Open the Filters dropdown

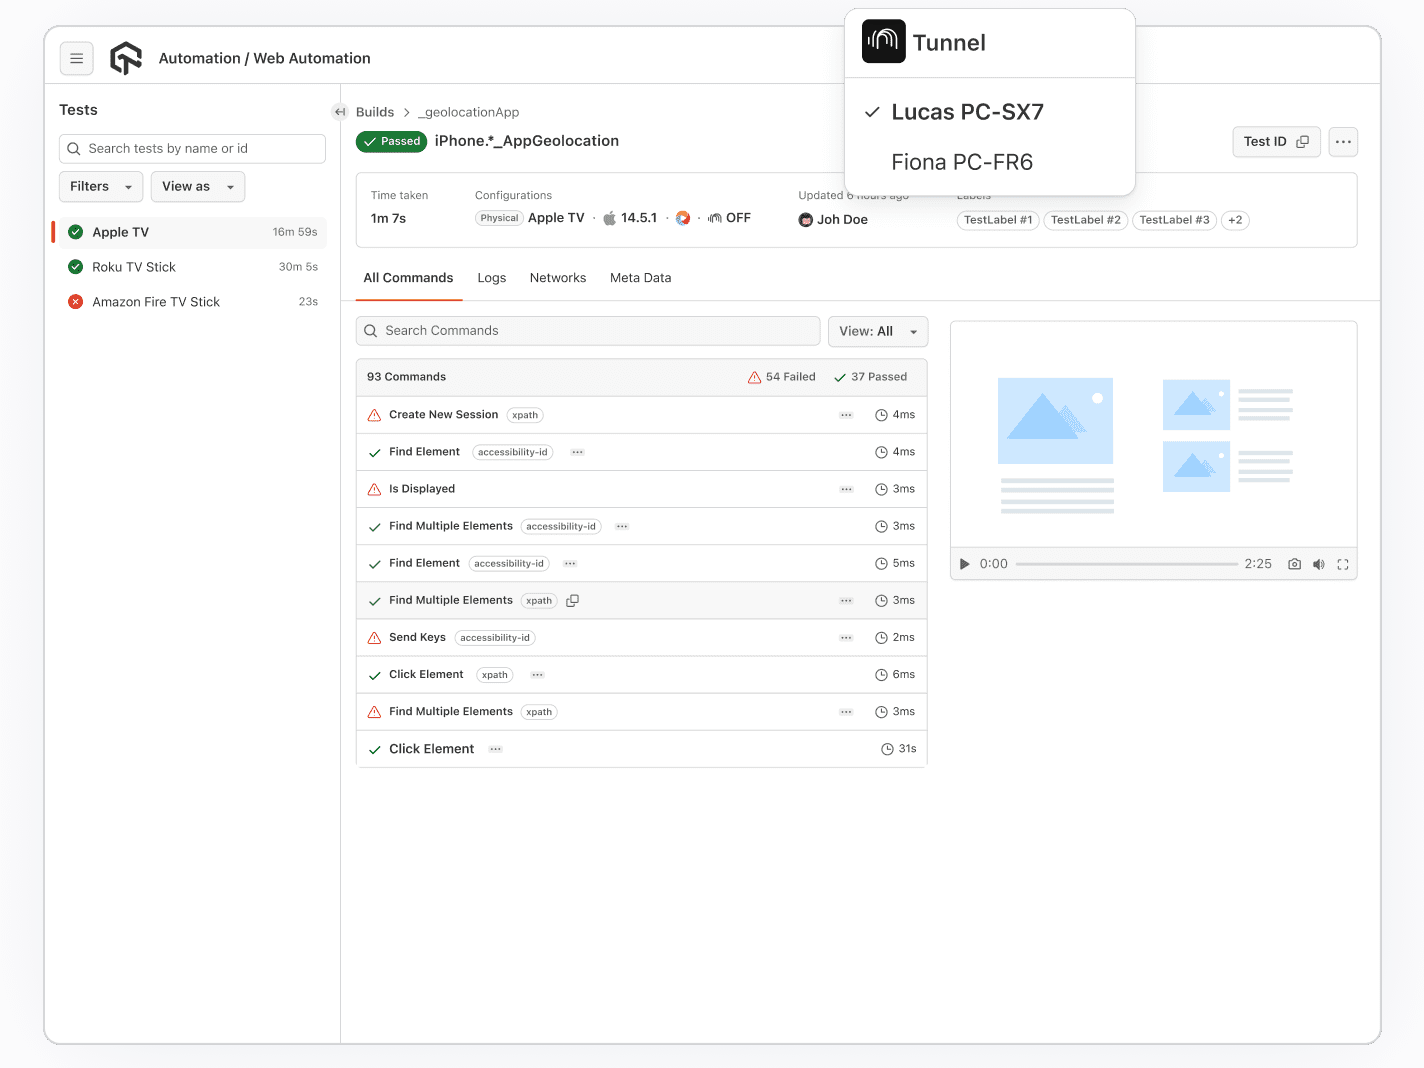[x=100, y=186]
